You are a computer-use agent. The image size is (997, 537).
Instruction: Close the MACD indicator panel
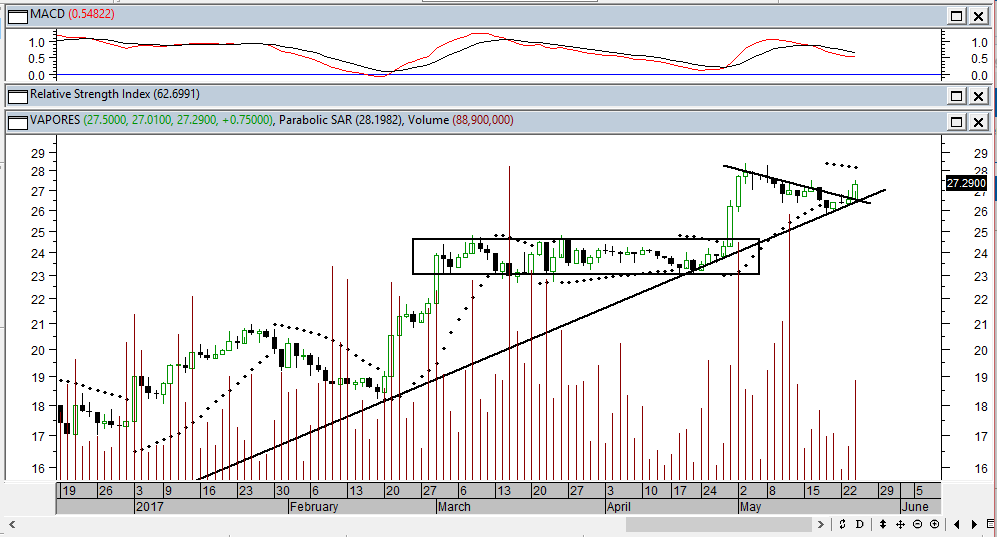[978, 16]
